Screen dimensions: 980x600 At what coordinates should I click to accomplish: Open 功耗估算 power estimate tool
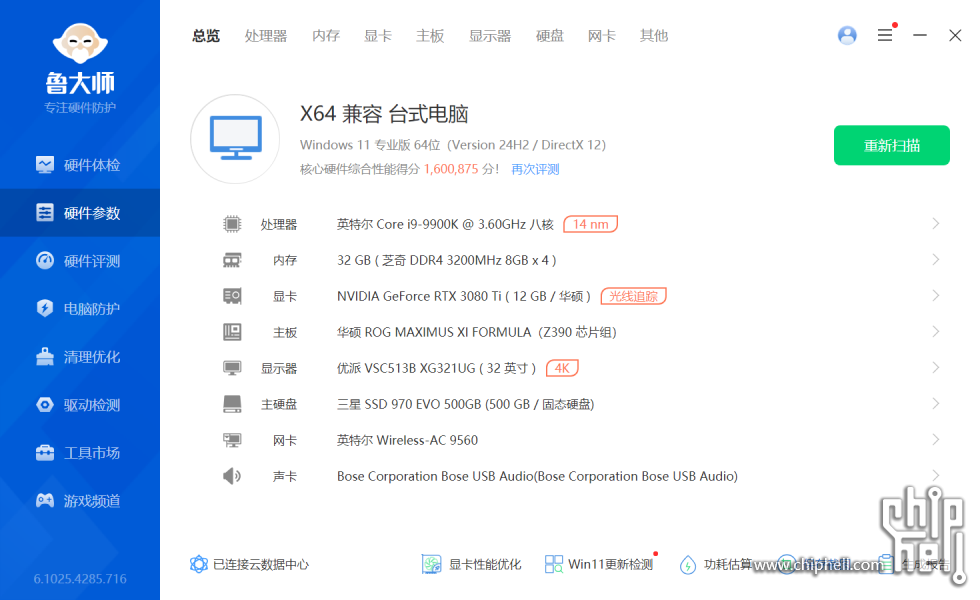pyautogui.click(x=716, y=564)
